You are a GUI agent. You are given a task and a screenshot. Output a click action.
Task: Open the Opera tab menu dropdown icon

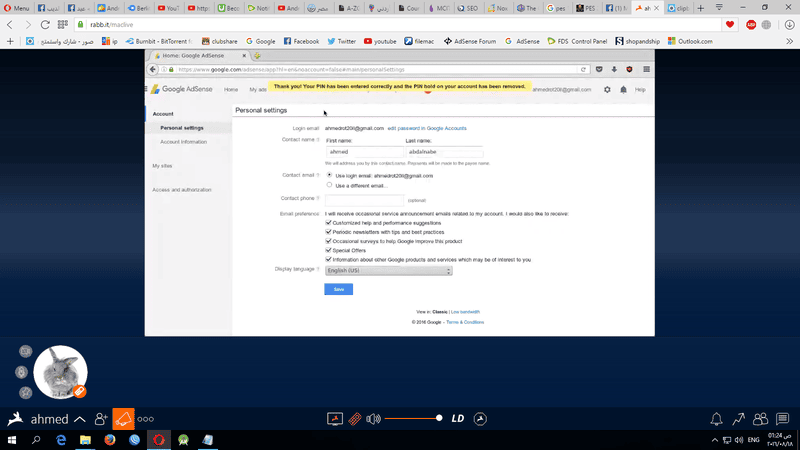(x=719, y=7)
